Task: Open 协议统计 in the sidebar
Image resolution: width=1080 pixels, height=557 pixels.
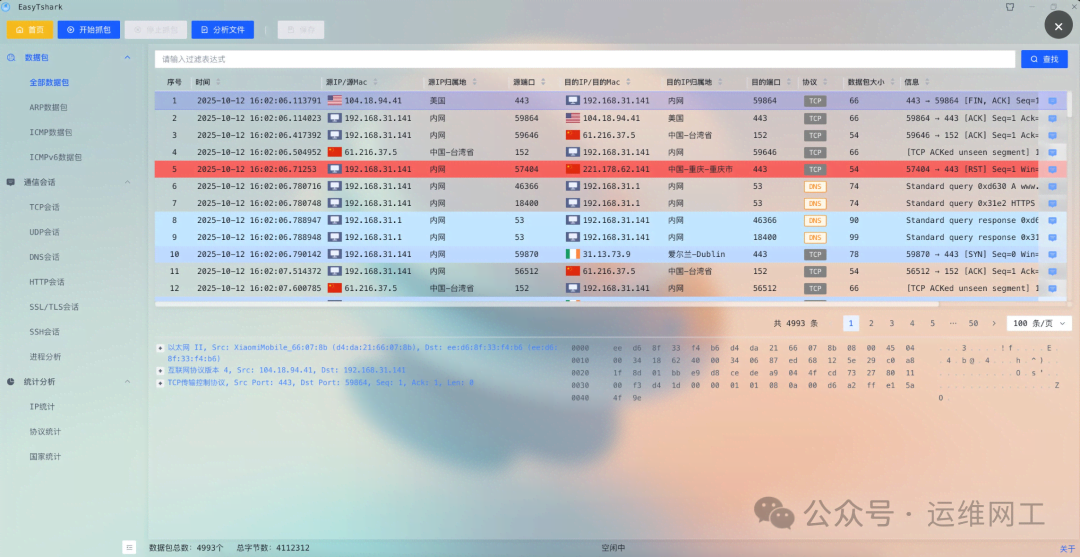Action: coord(45,431)
